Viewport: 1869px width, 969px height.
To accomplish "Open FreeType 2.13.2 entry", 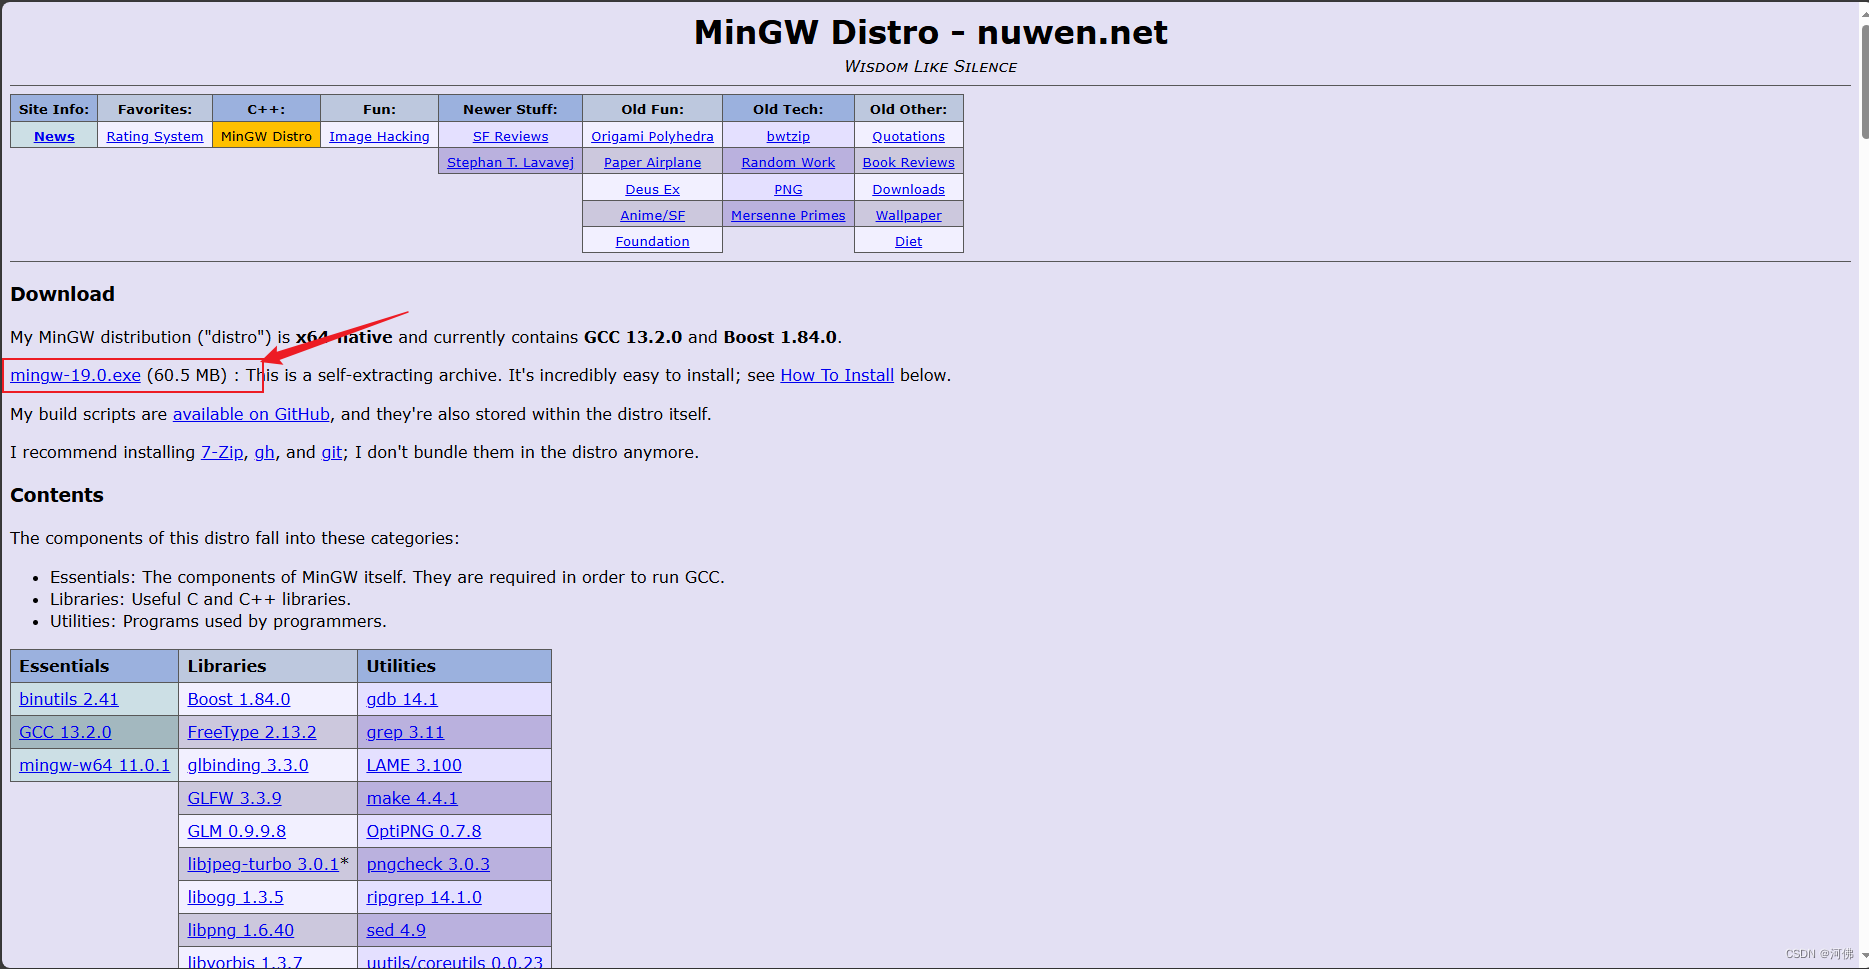I will pos(252,732).
